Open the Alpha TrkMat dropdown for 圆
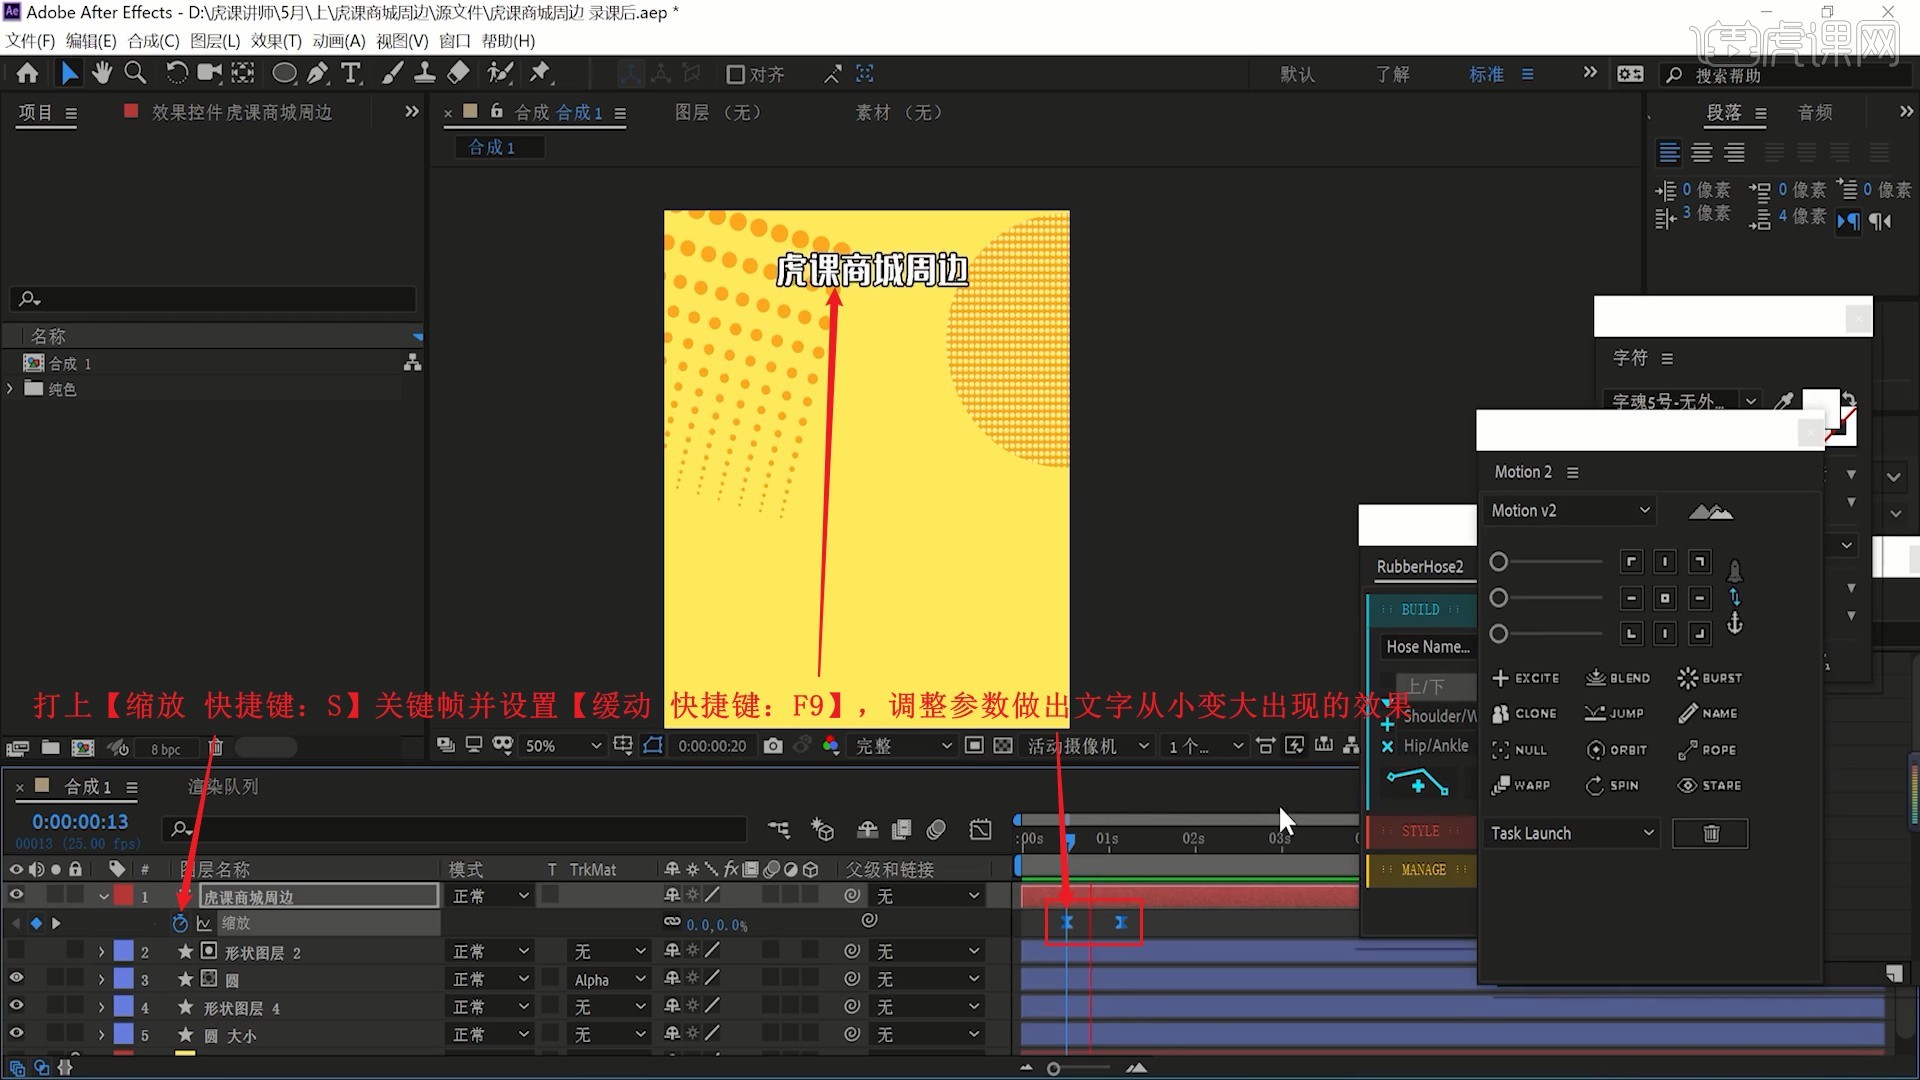1920x1080 pixels. pos(610,980)
